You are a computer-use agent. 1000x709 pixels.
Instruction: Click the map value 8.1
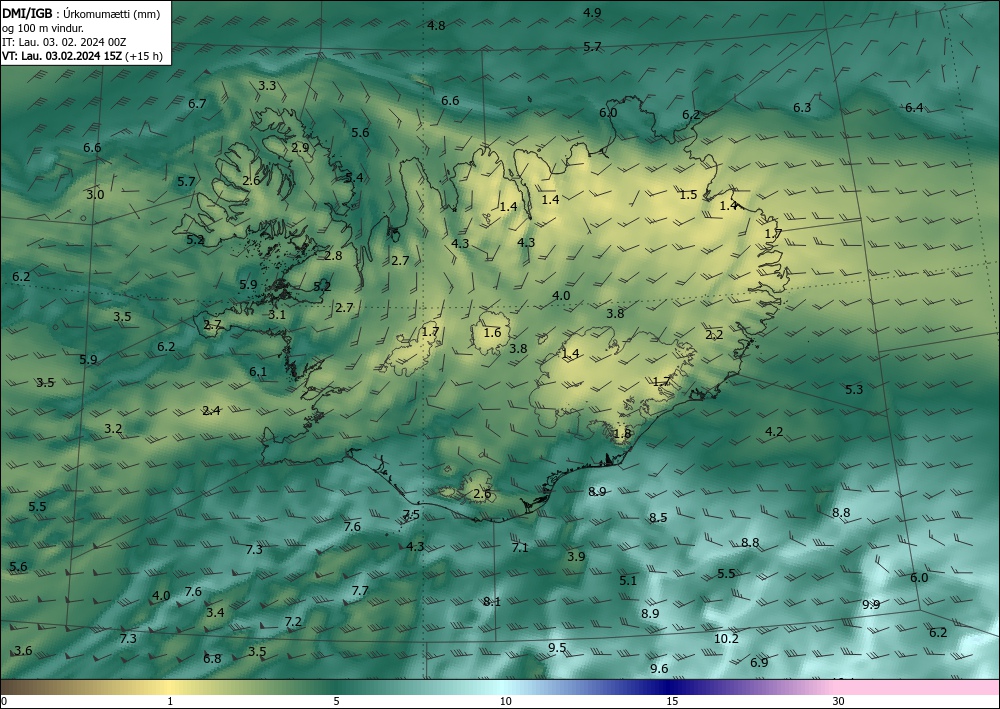tap(491, 601)
